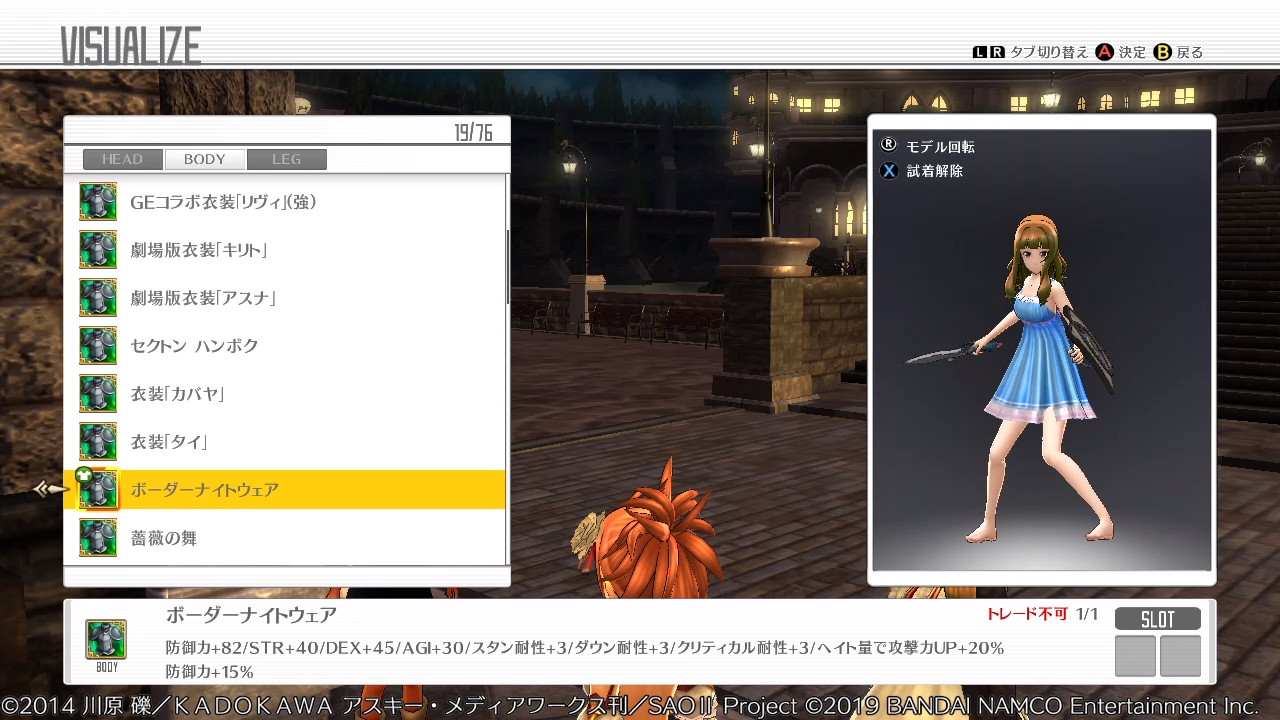Switch to the LEG tab
The height and width of the screenshot is (720, 1280).
(286, 159)
